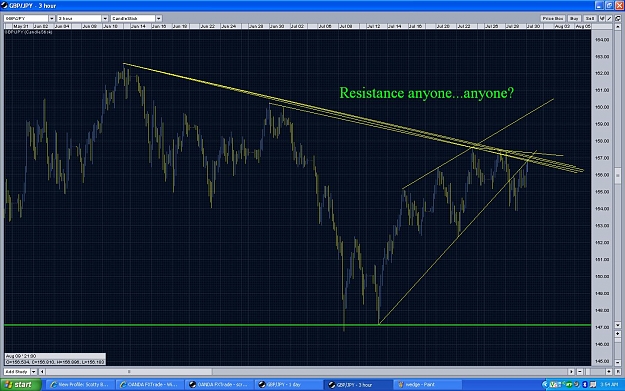Select the line drawing tool icon
This screenshot has width=625, height=391.
click(609, 18)
